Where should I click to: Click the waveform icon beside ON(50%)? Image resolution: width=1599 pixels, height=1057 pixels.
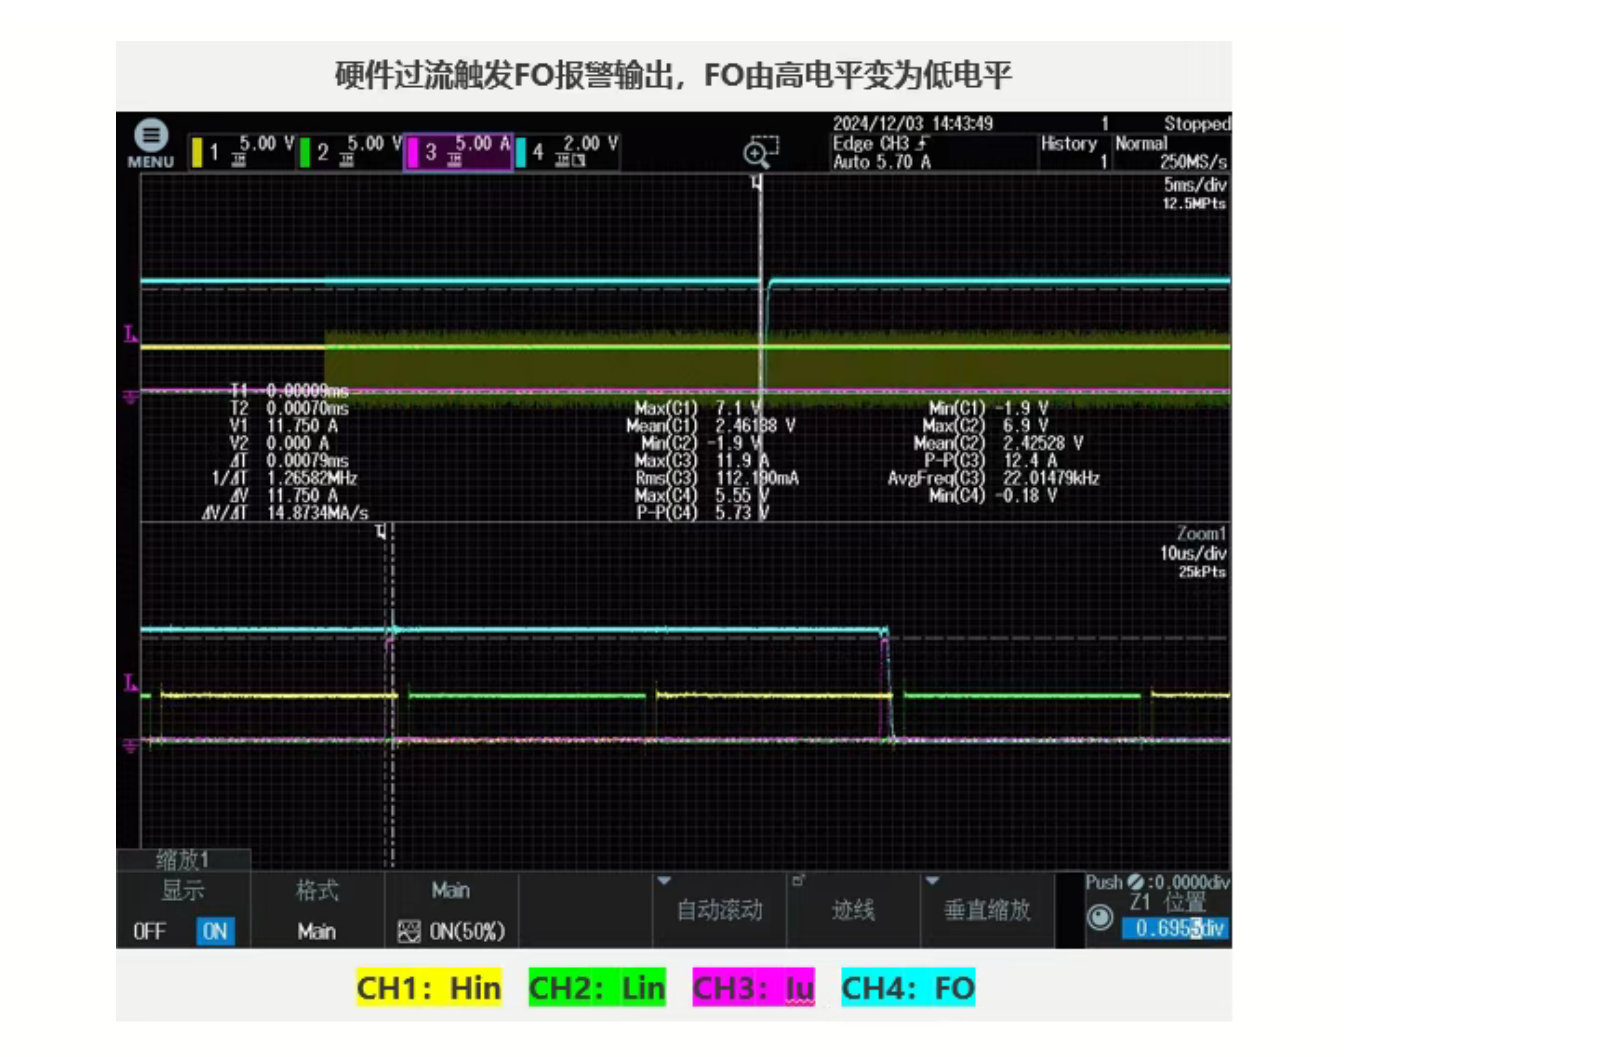click(408, 932)
